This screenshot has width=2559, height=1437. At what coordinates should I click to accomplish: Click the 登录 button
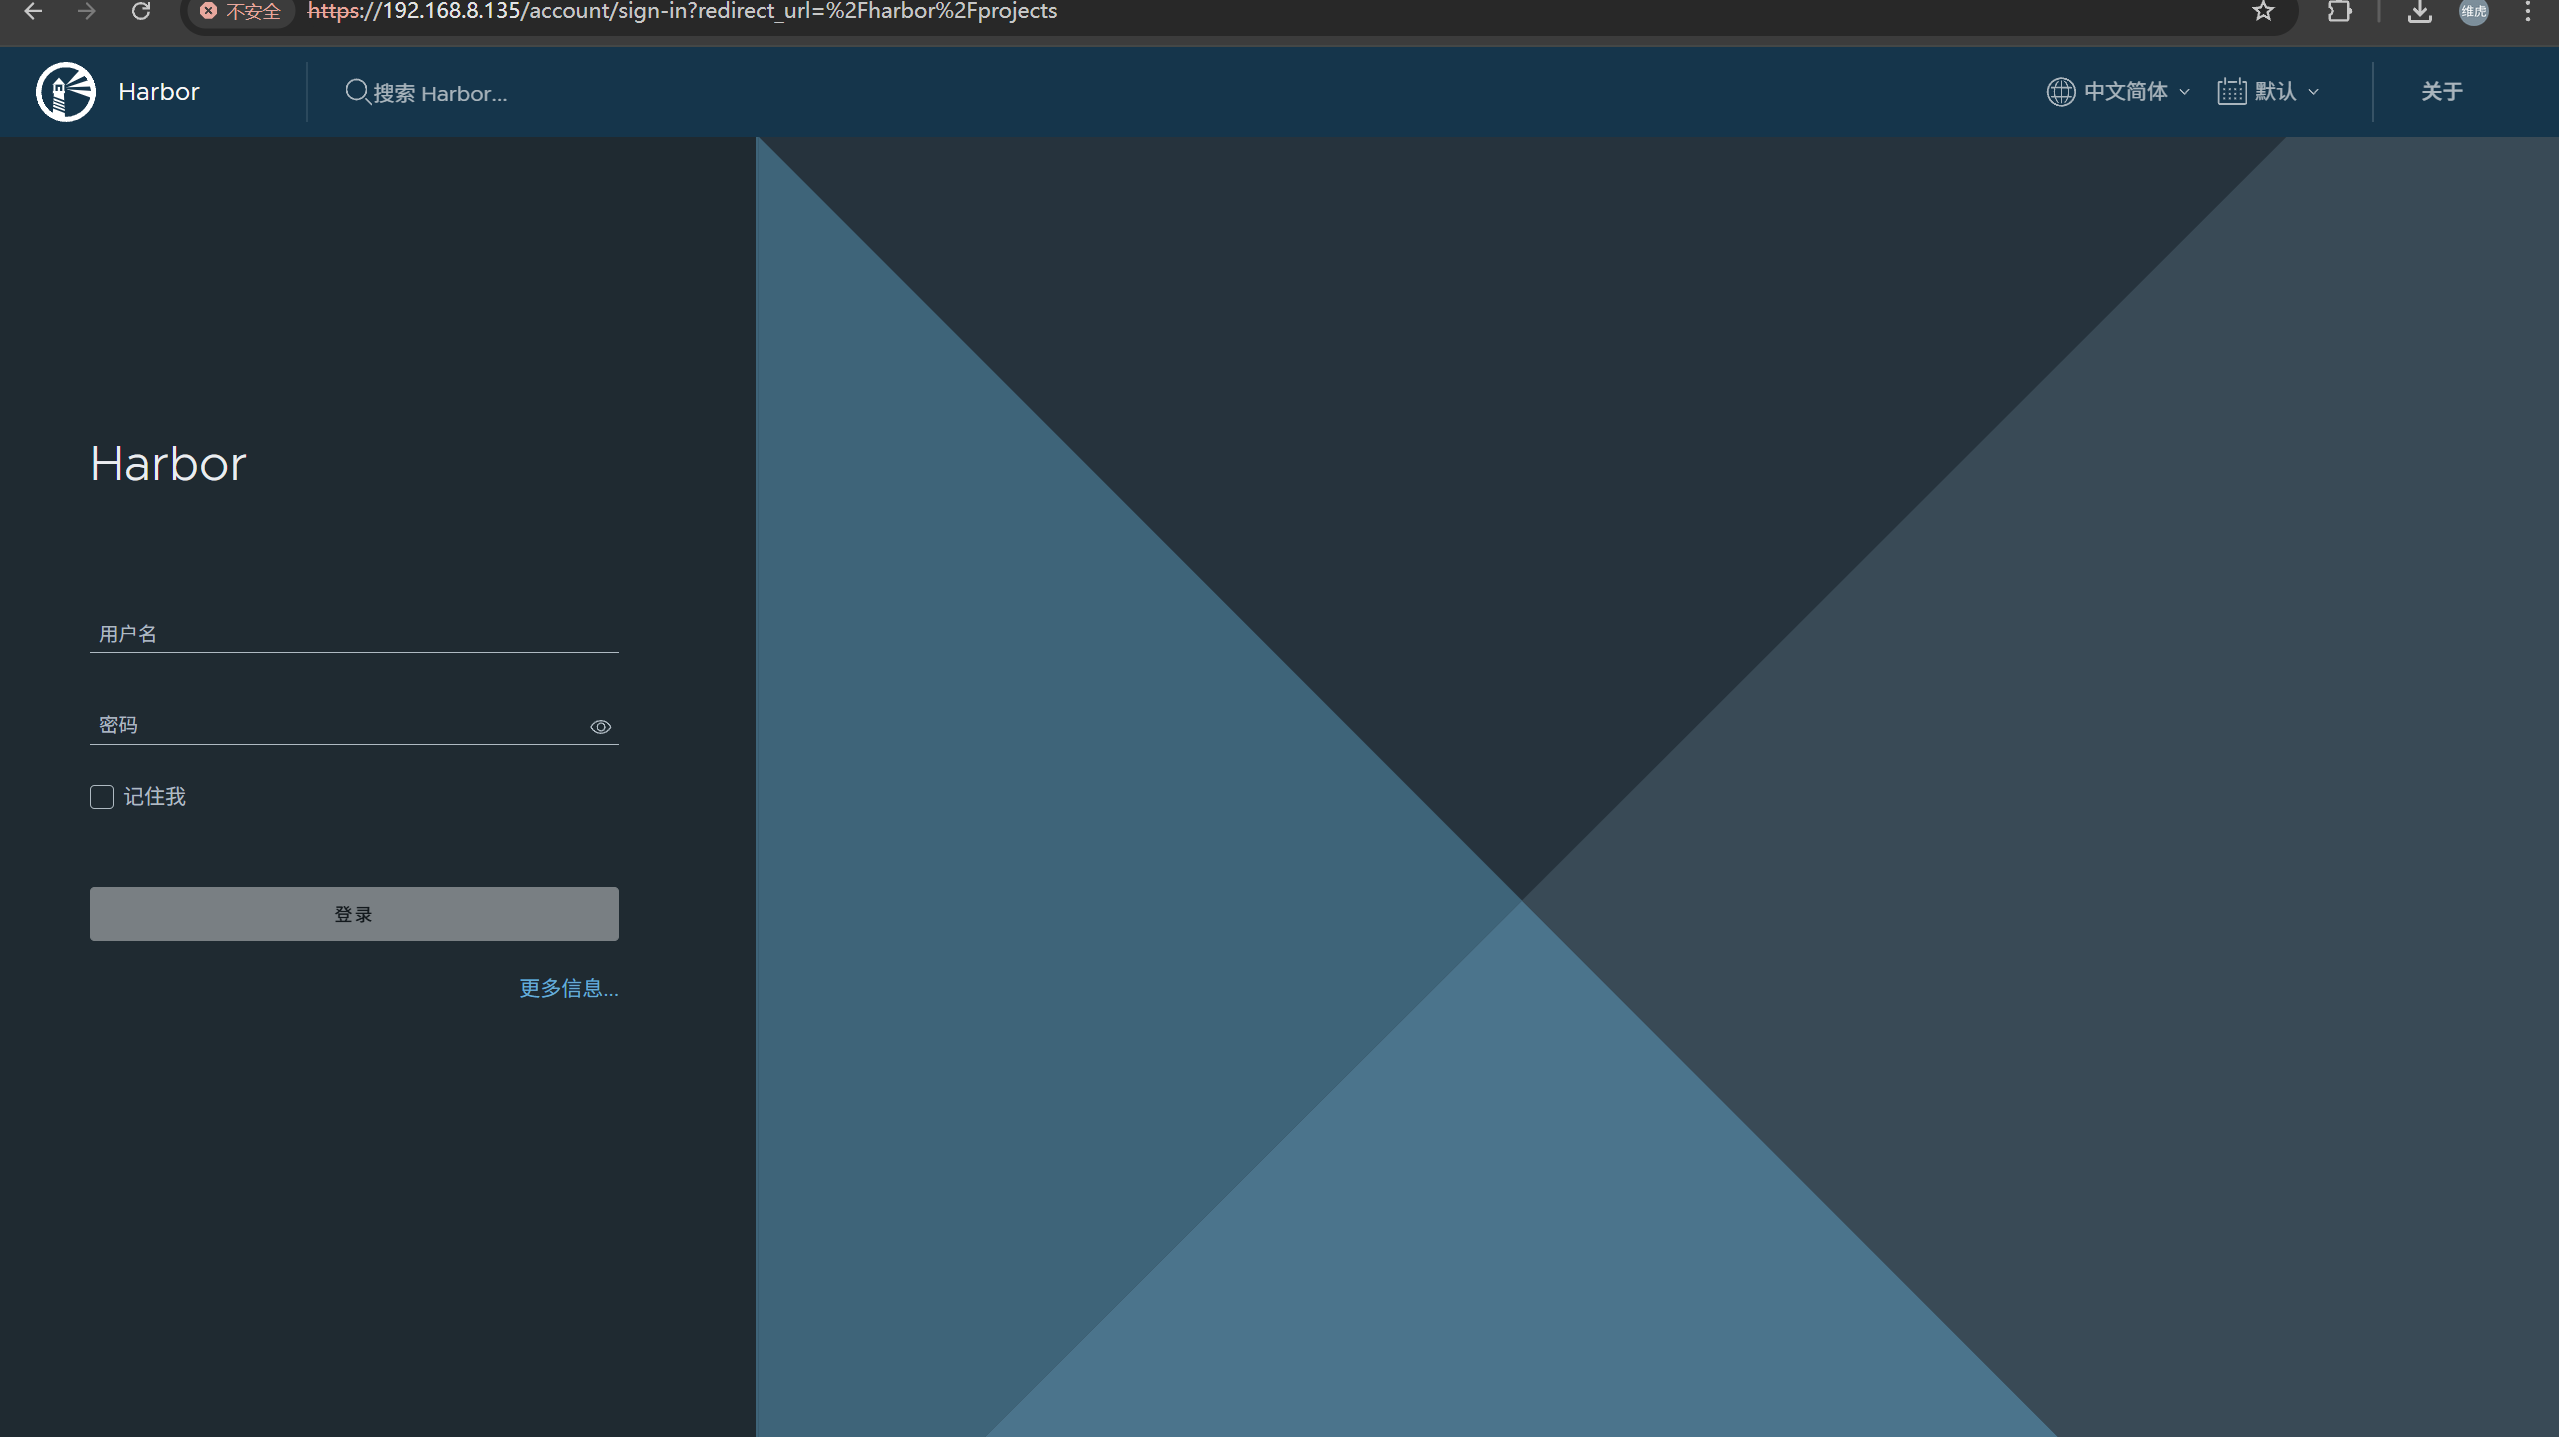[x=354, y=914]
